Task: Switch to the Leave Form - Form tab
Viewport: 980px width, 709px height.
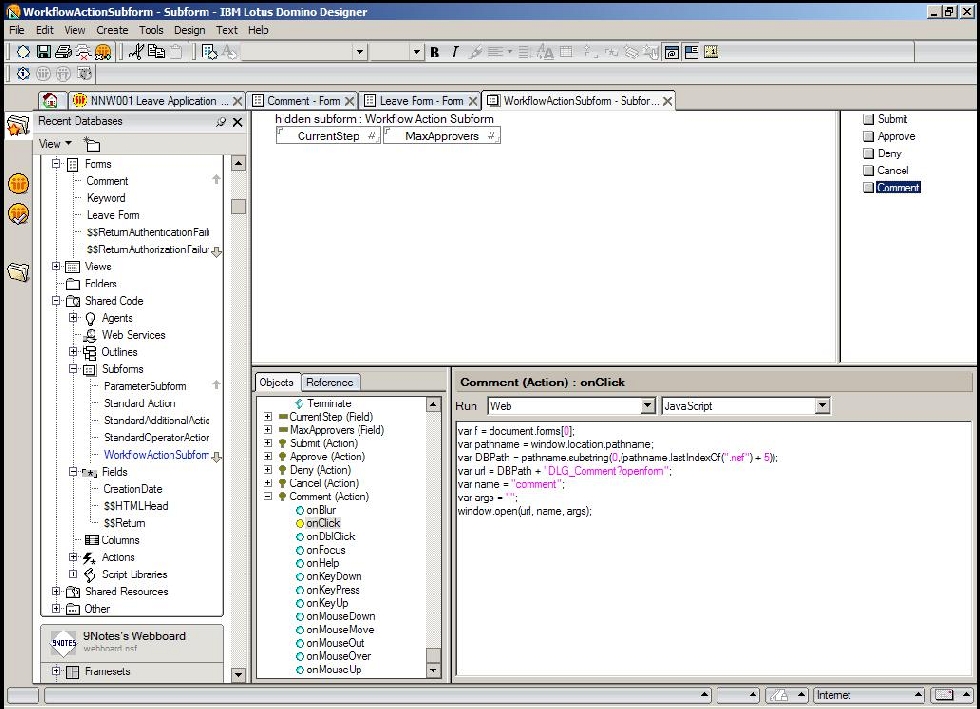Action: point(421,101)
